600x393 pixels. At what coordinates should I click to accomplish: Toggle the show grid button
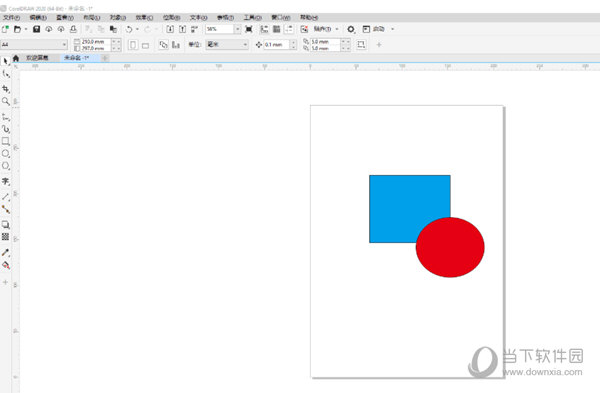277,29
